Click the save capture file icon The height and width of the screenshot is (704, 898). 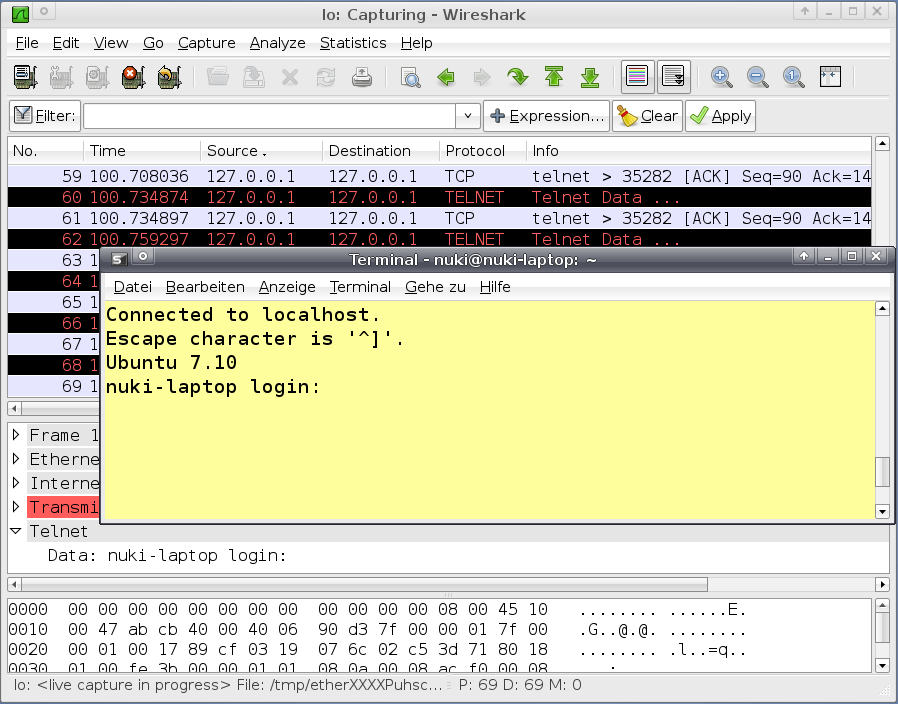254,77
